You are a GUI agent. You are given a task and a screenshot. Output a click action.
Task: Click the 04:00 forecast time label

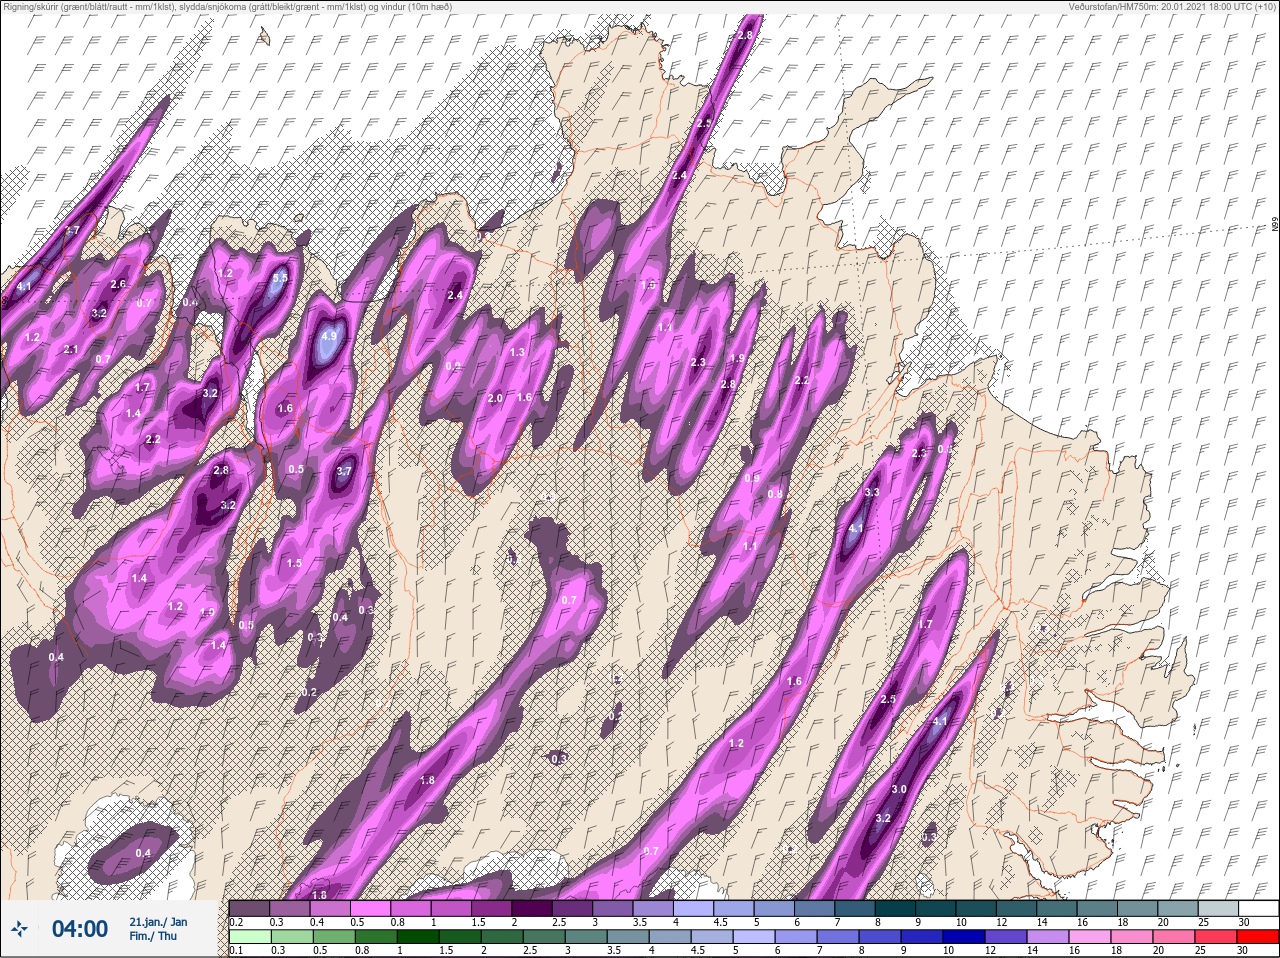click(x=80, y=929)
